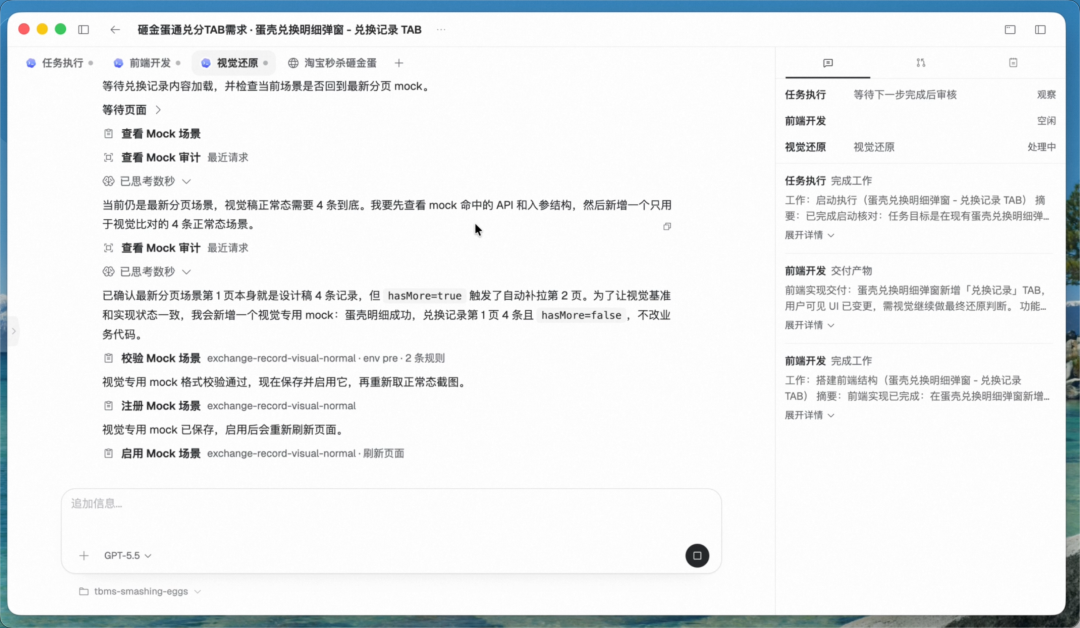Expand the second 已思考数秒 section
The height and width of the screenshot is (628, 1080).
147,271
